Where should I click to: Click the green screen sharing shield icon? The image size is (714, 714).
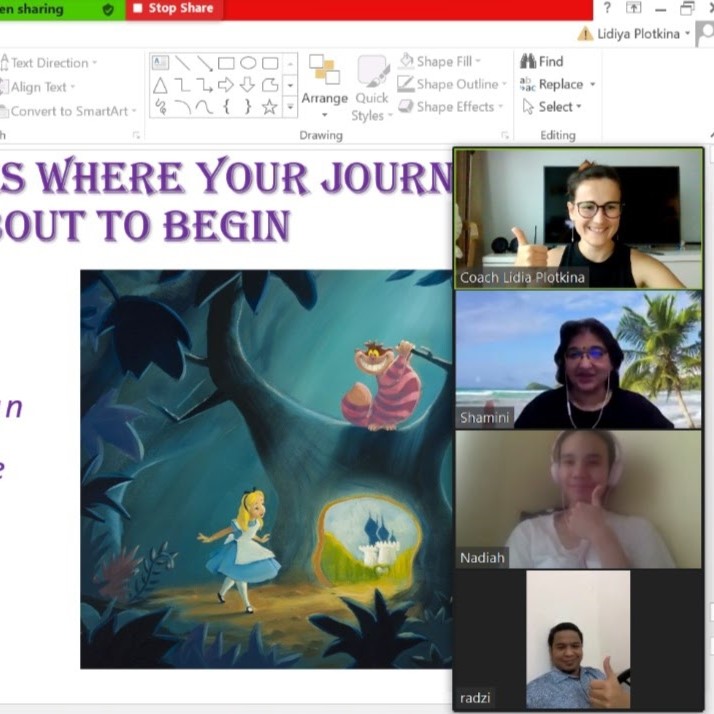(108, 9)
